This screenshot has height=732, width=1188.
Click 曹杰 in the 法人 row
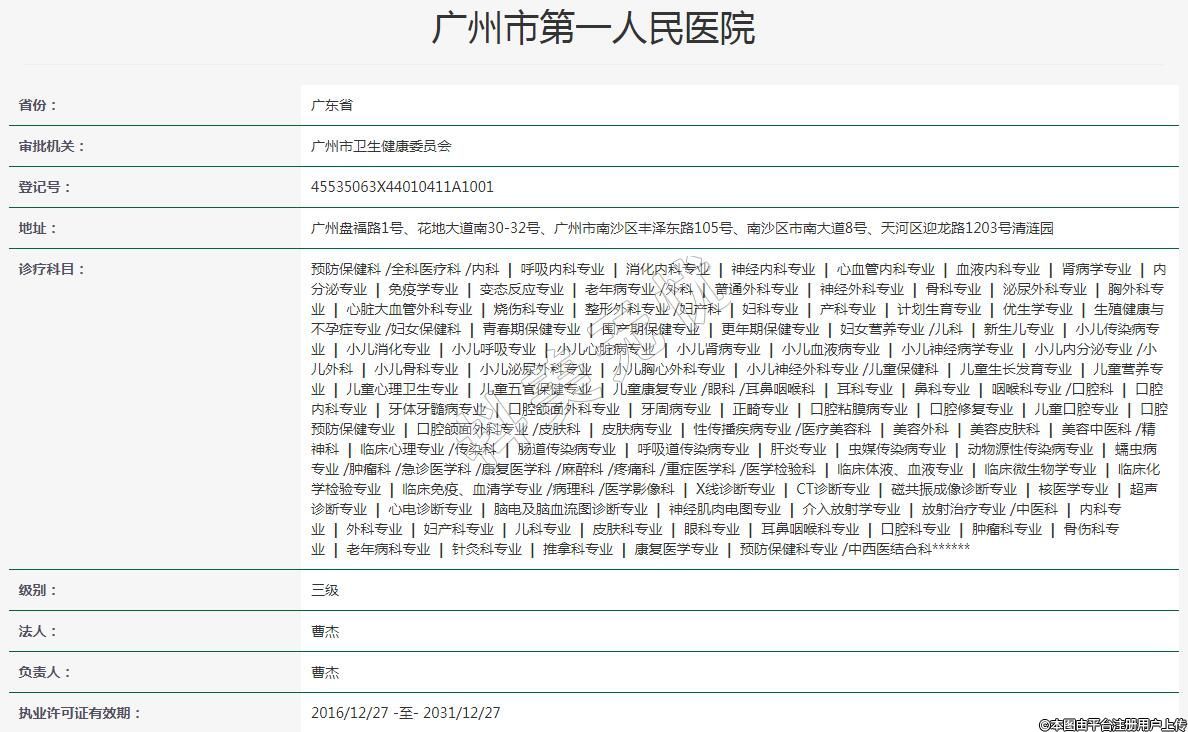(x=325, y=631)
